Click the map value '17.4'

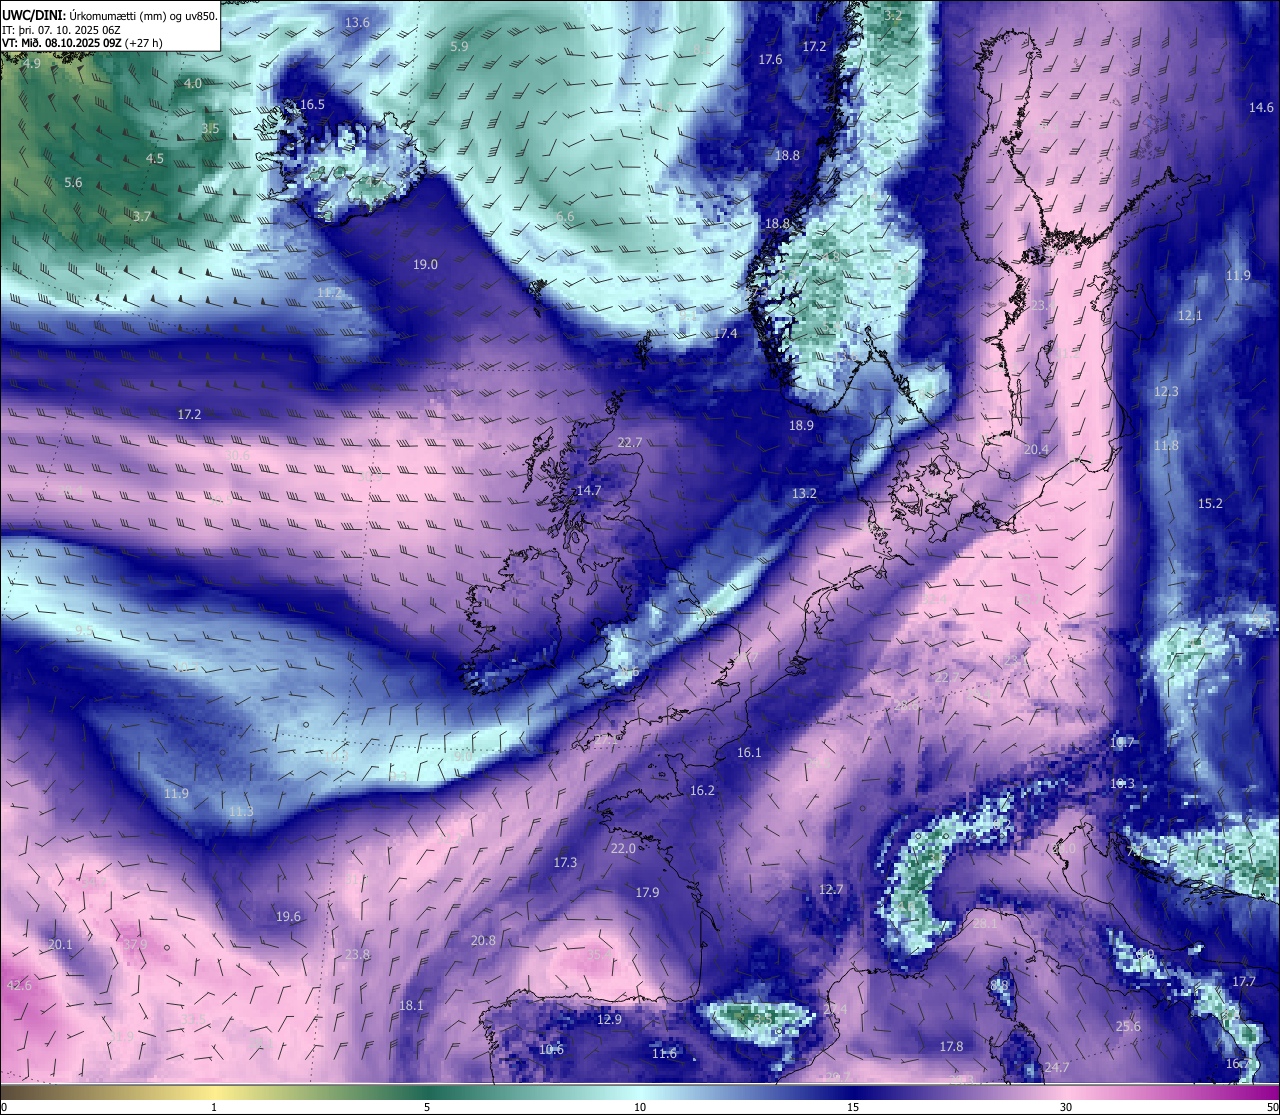[x=725, y=333]
